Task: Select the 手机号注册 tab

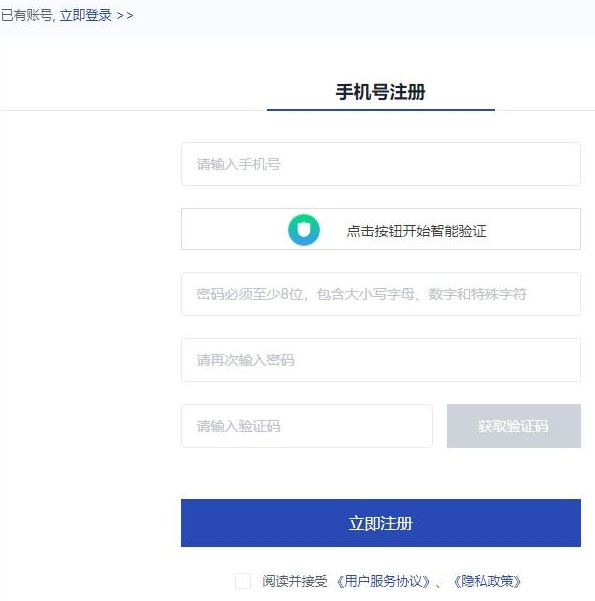Action: pyautogui.click(x=381, y=92)
